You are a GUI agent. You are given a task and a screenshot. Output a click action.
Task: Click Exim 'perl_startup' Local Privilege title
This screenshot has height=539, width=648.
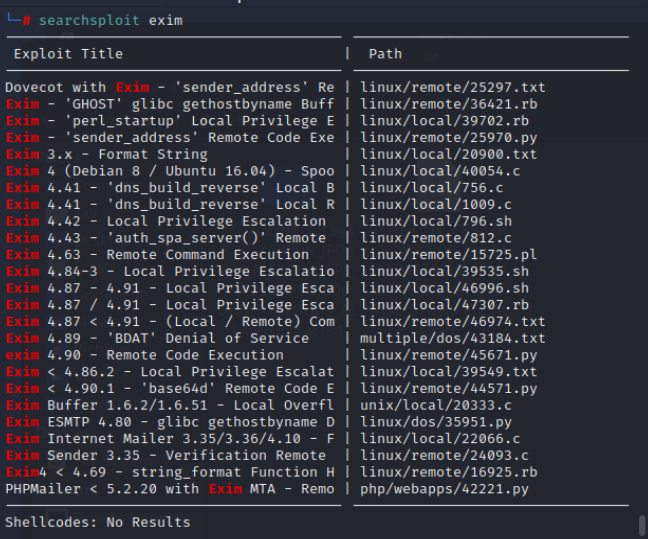(170, 121)
